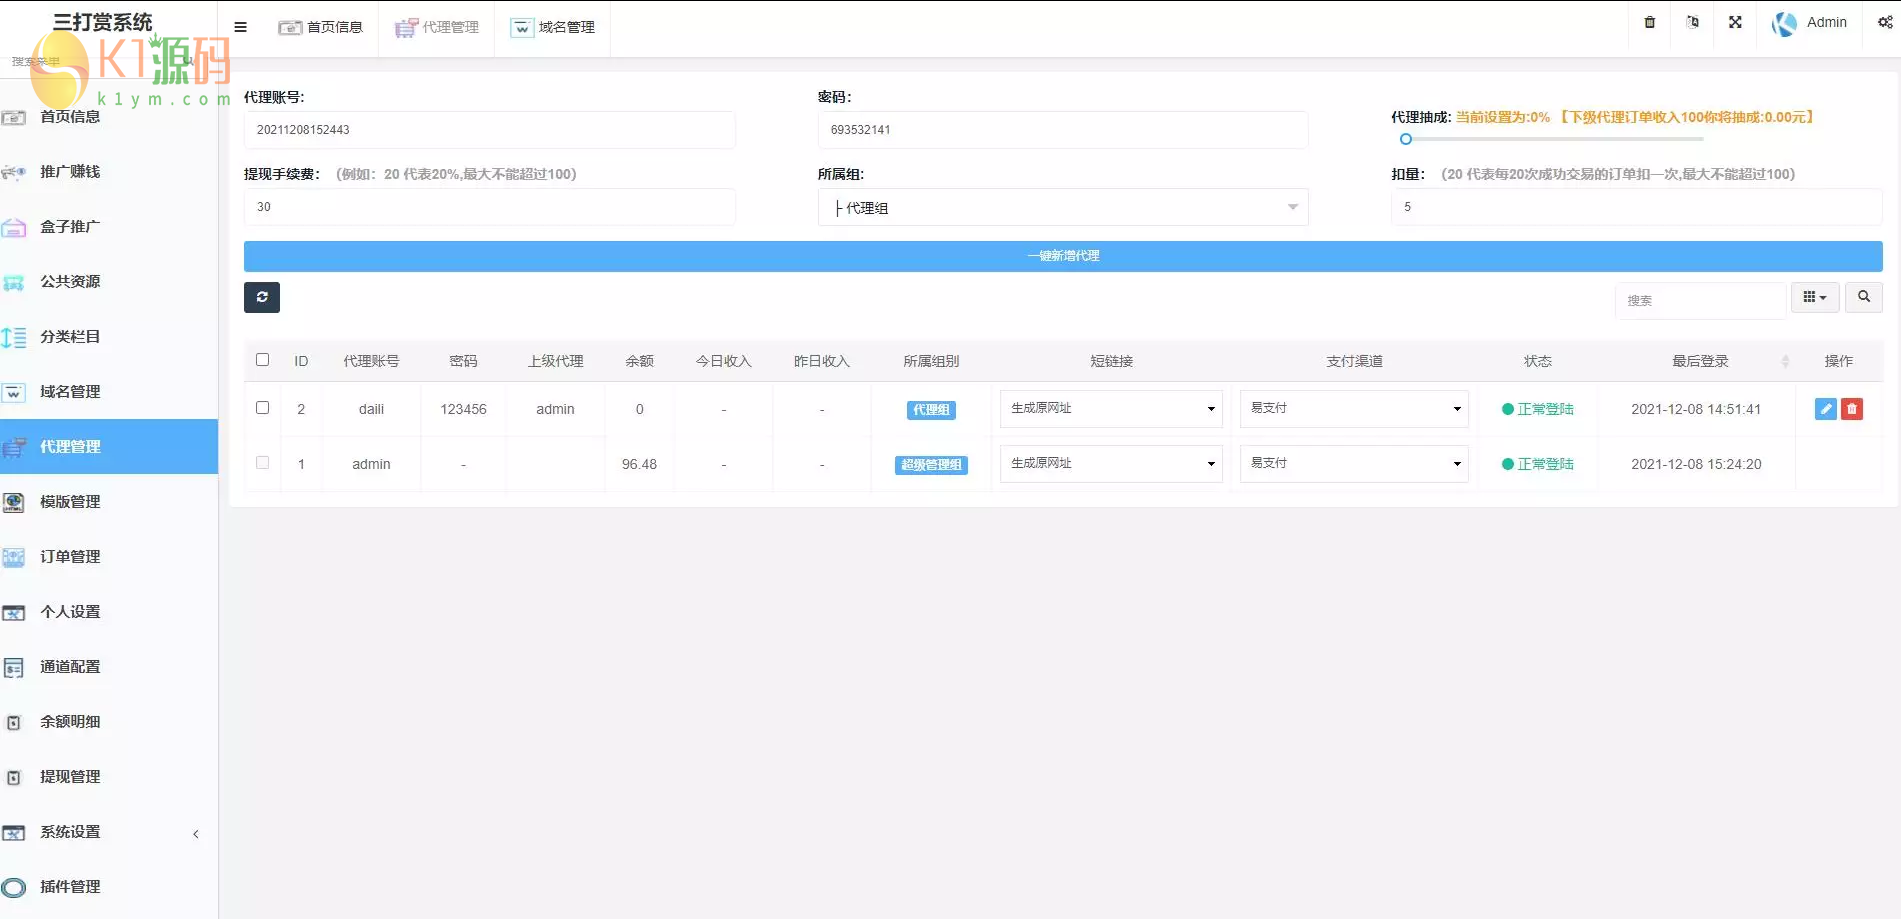This screenshot has height=919, width=1901.
Task: Open the 所属组 dropdown
Action: (x=1062, y=207)
